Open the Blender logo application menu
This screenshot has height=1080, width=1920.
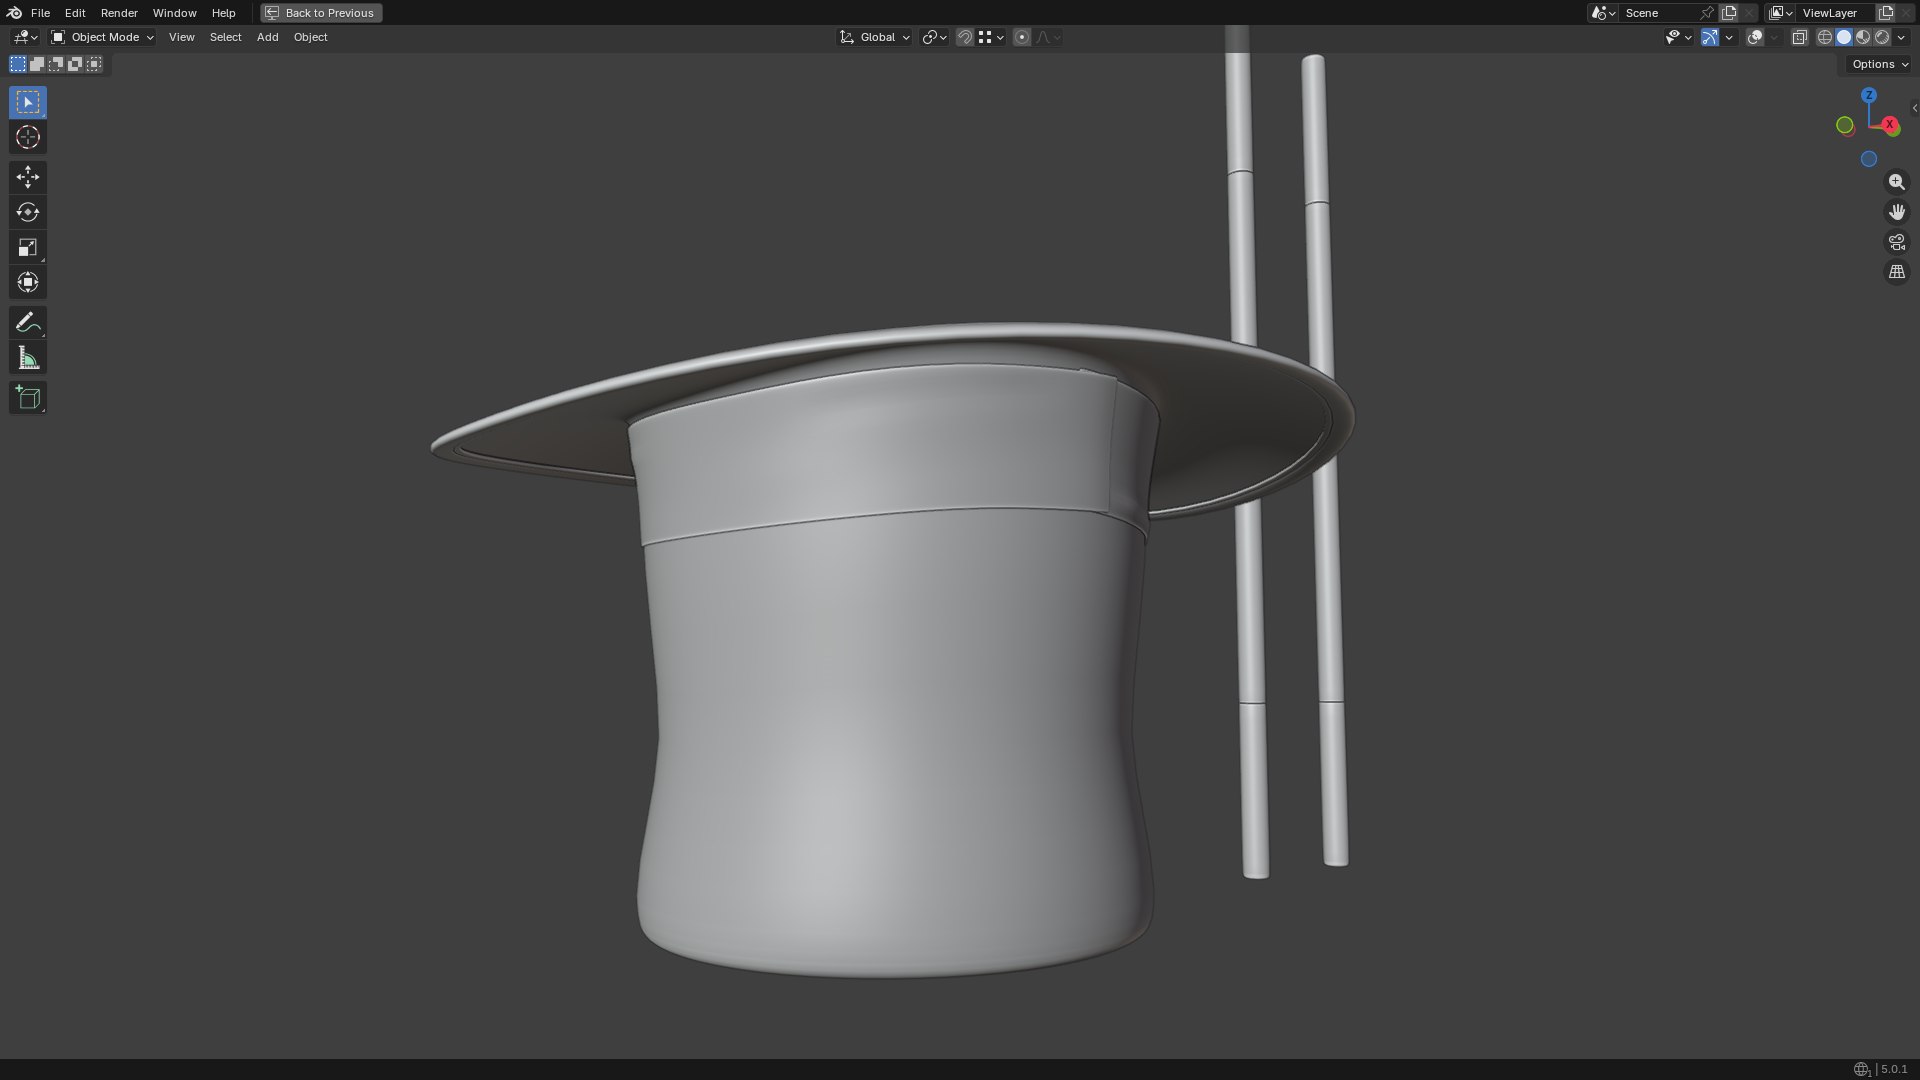click(14, 13)
